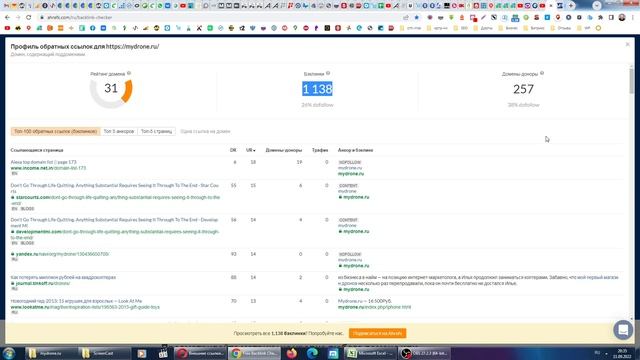The image size is (640, 360).
Task: Open the Windows Start button
Action: coord(9,353)
